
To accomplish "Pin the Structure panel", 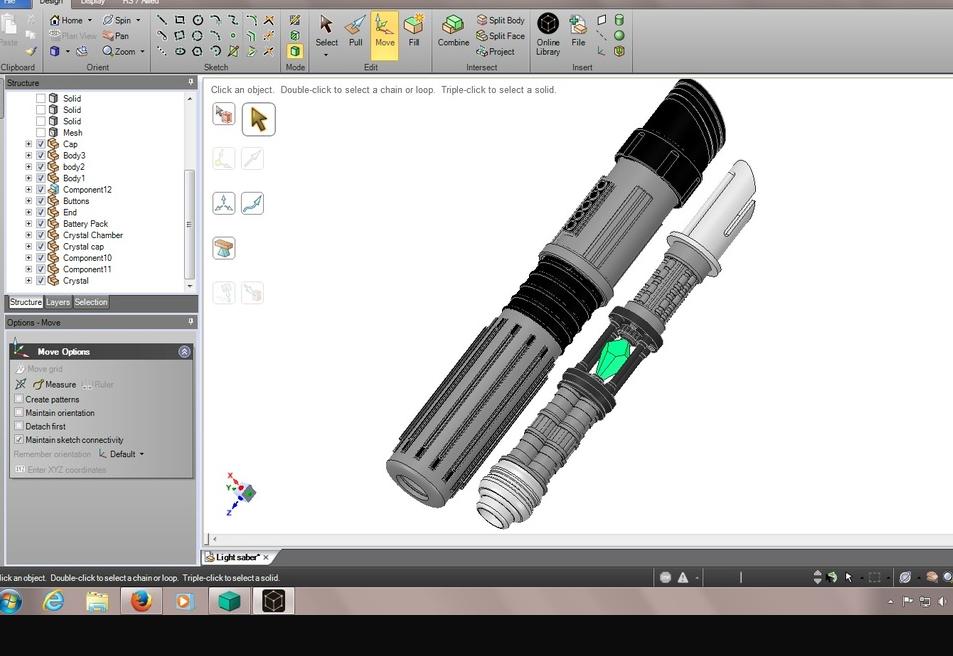I will click(190, 82).
